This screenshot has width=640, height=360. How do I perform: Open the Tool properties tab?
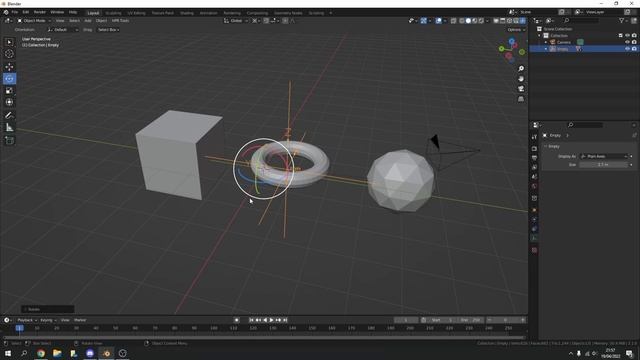tap(534, 137)
